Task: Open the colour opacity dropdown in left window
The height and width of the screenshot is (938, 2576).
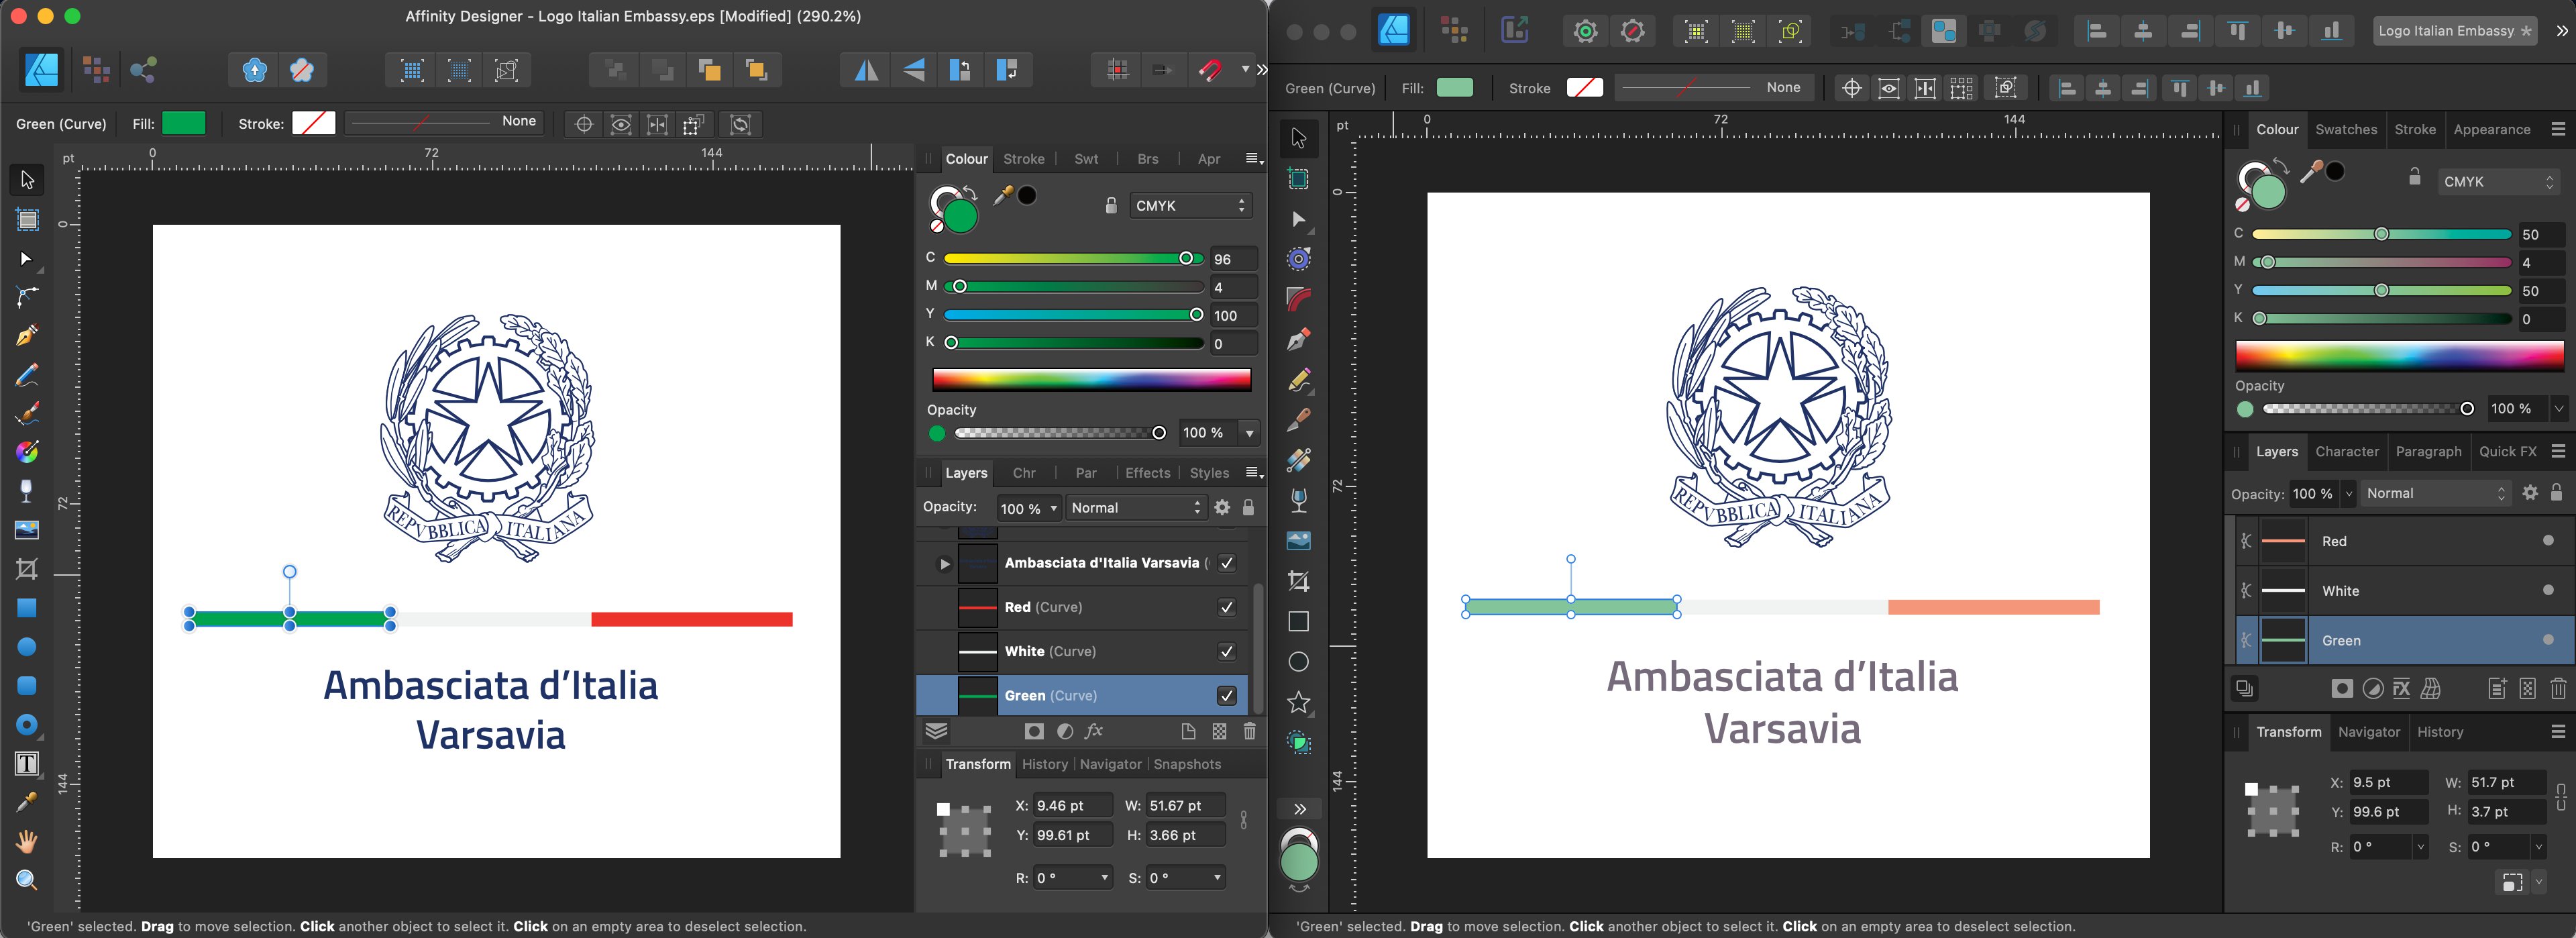Action: (x=1249, y=433)
